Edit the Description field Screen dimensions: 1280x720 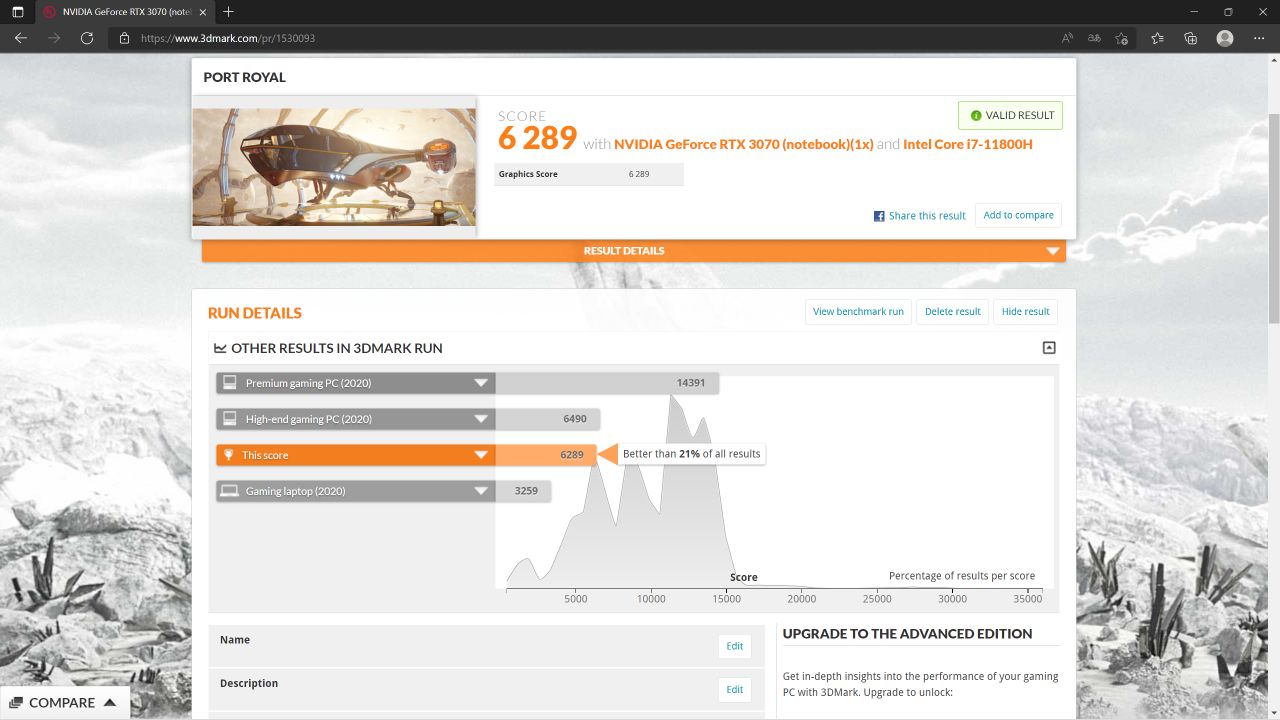click(x=734, y=689)
